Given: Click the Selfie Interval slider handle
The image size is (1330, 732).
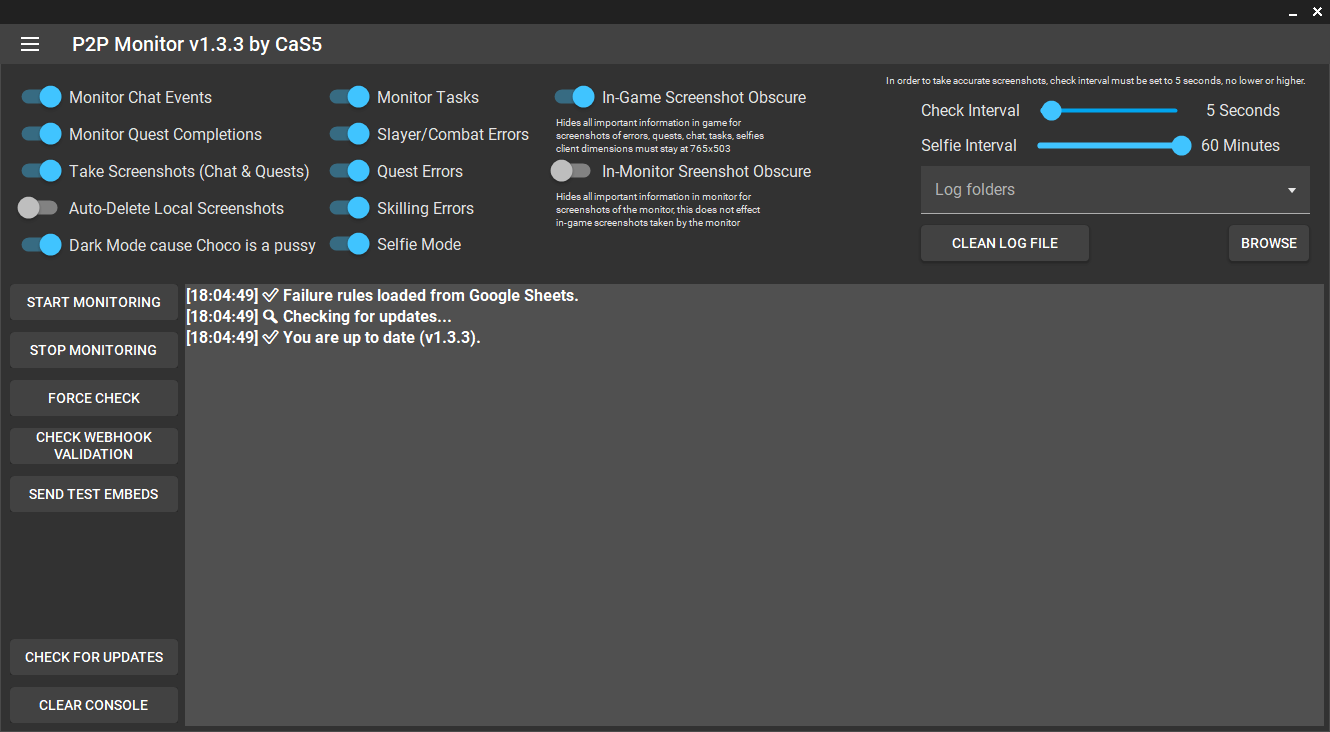Looking at the screenshot, I should 1182,145.
